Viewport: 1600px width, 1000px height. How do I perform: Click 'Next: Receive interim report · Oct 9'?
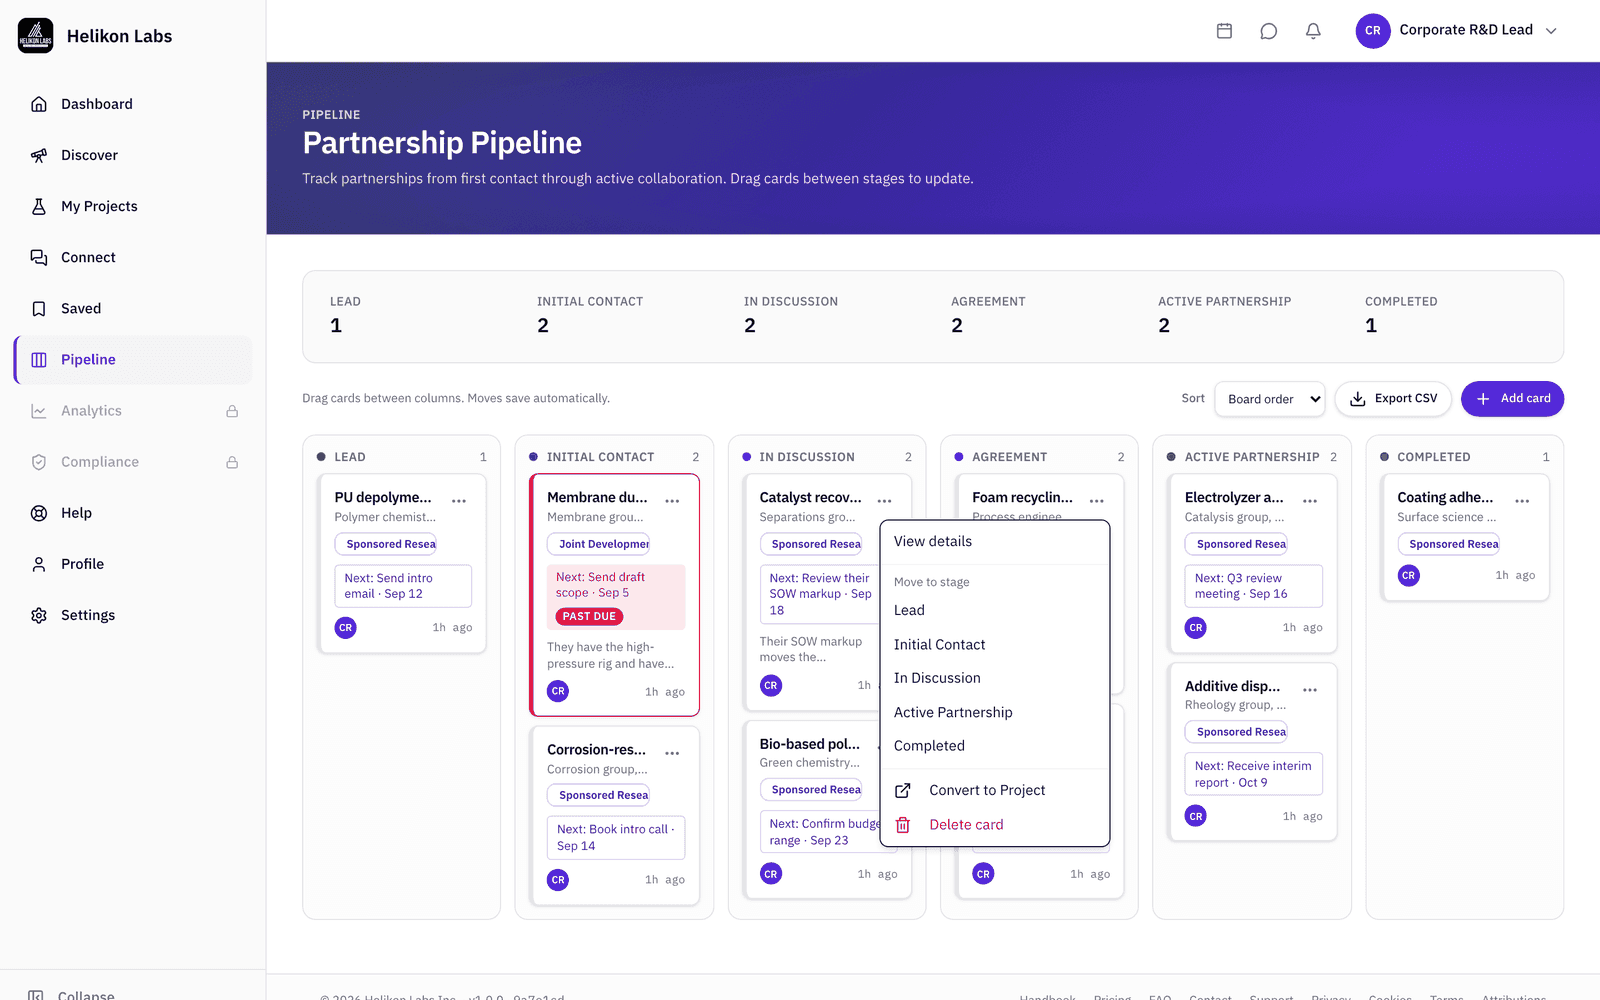click(1254, 774)
